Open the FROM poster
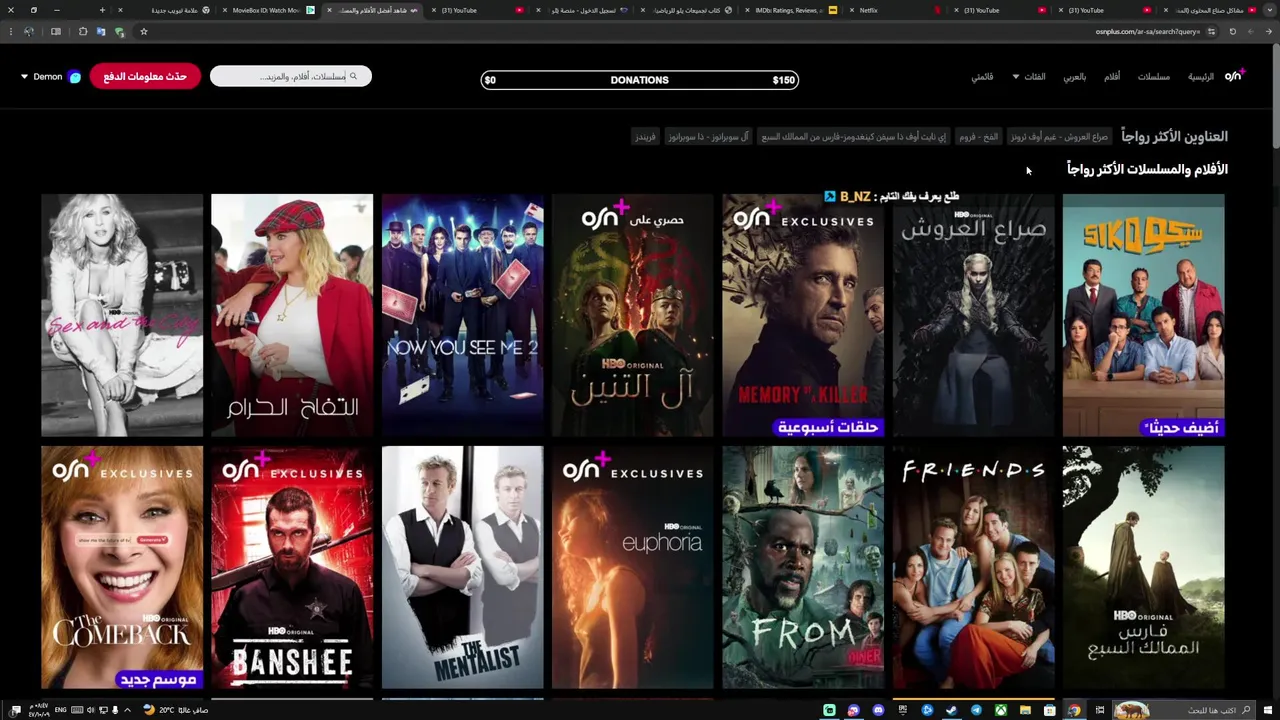 point(803,568)
